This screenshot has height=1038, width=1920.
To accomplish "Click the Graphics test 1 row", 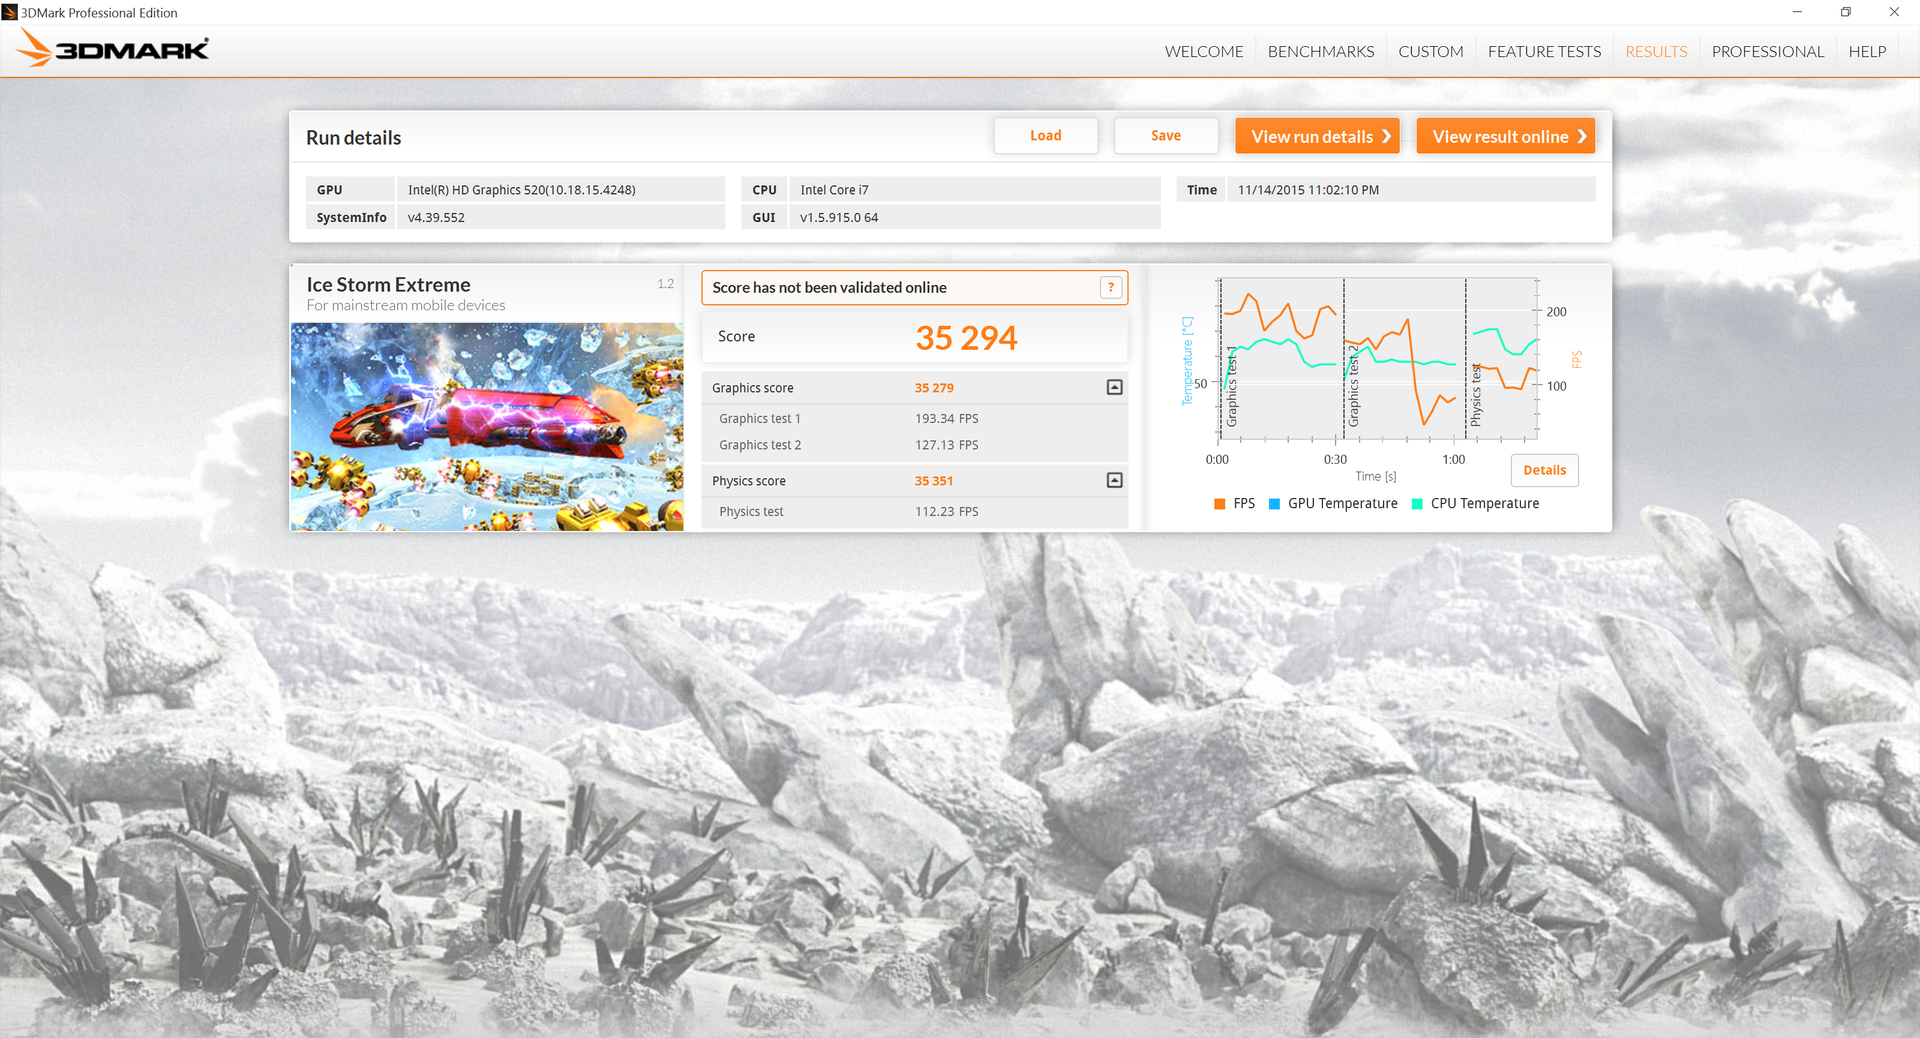I will click(914, 419).
